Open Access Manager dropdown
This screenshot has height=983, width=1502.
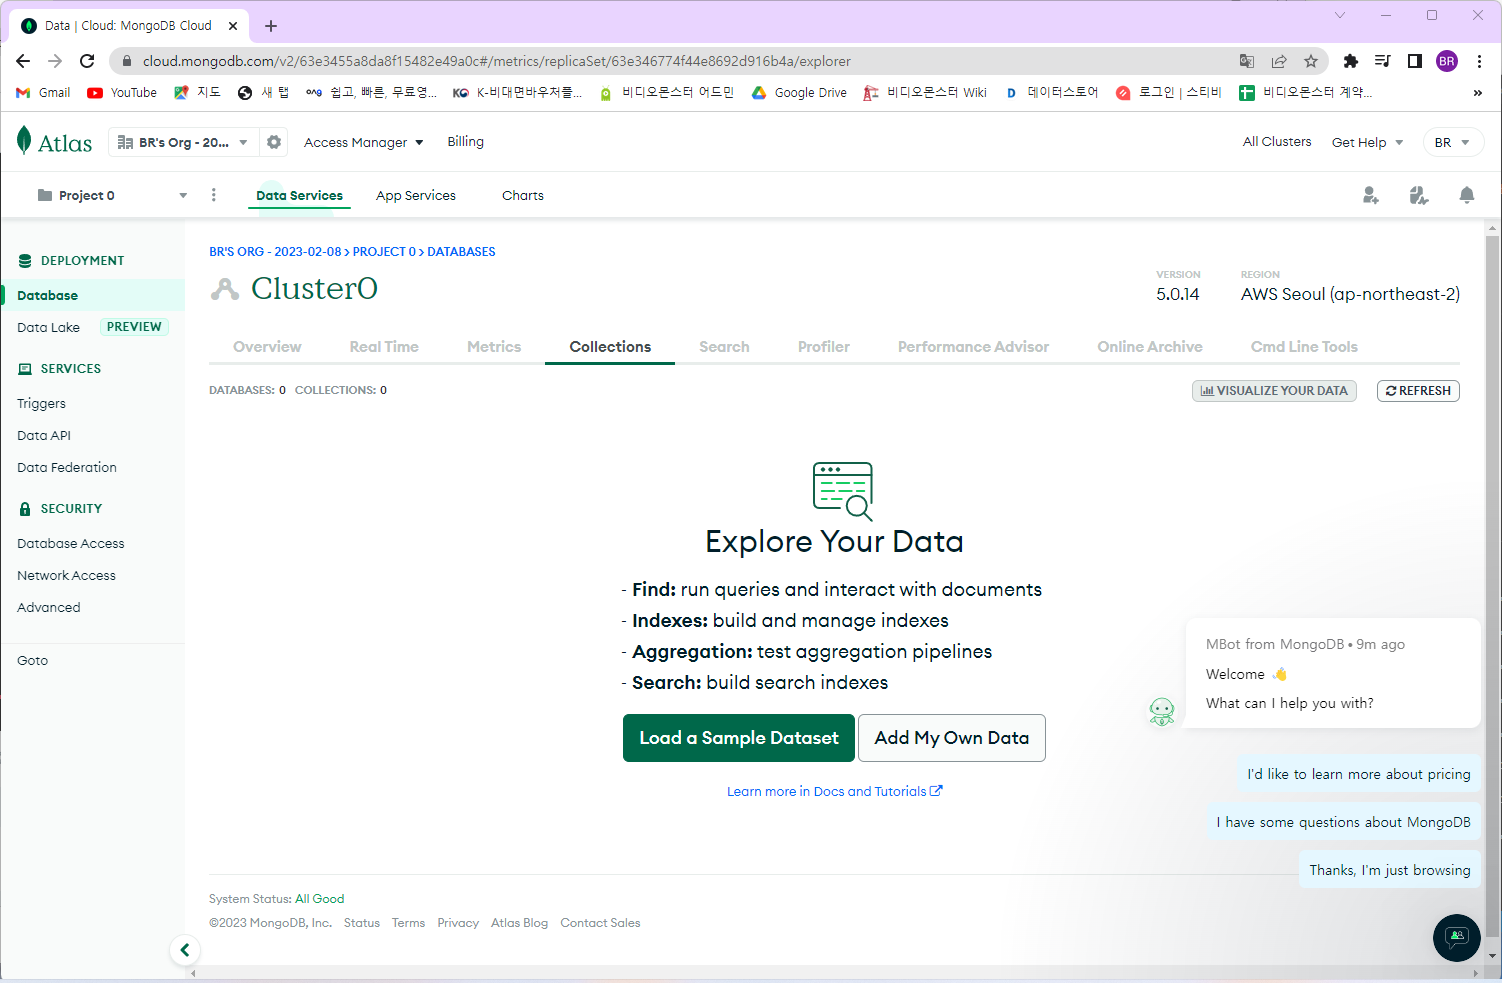[x=364, y=142]
